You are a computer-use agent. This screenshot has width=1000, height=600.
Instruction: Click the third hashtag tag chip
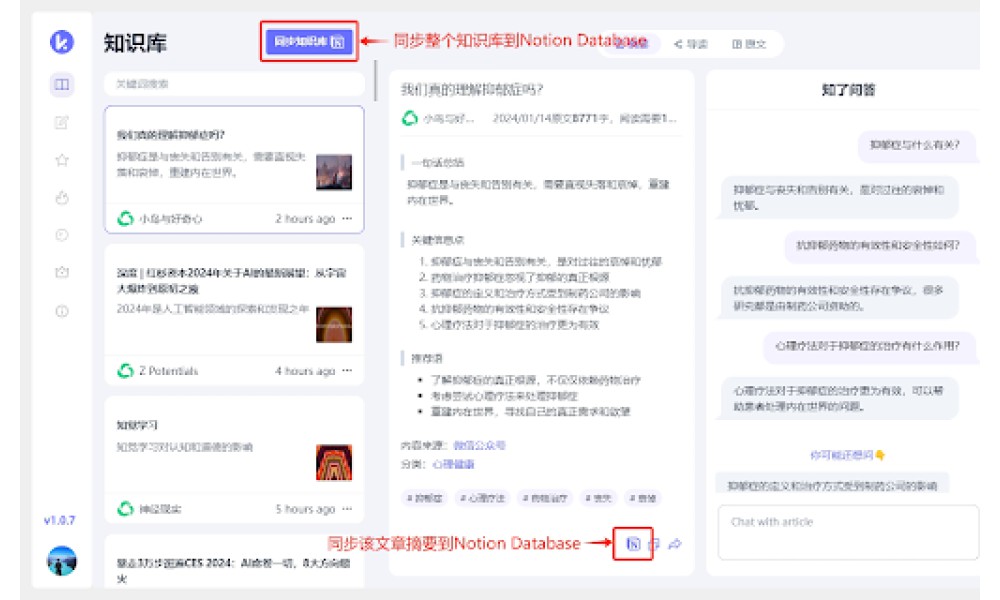[545, 498]
